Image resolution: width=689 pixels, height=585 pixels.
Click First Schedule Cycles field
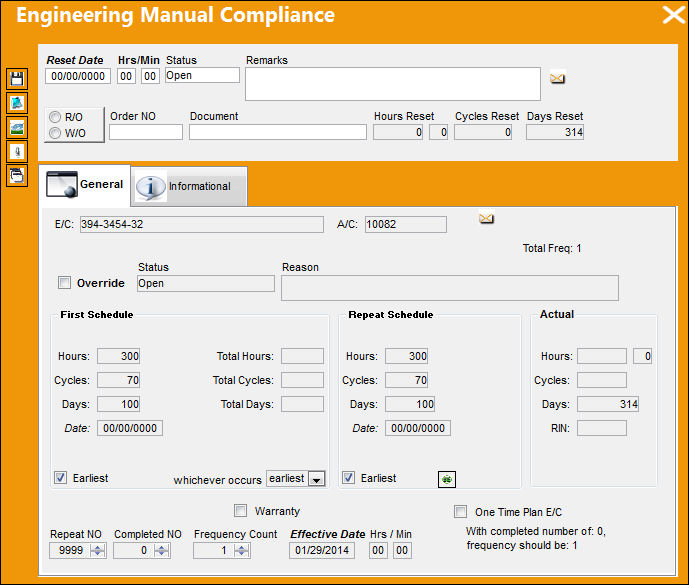coord(119,380)
